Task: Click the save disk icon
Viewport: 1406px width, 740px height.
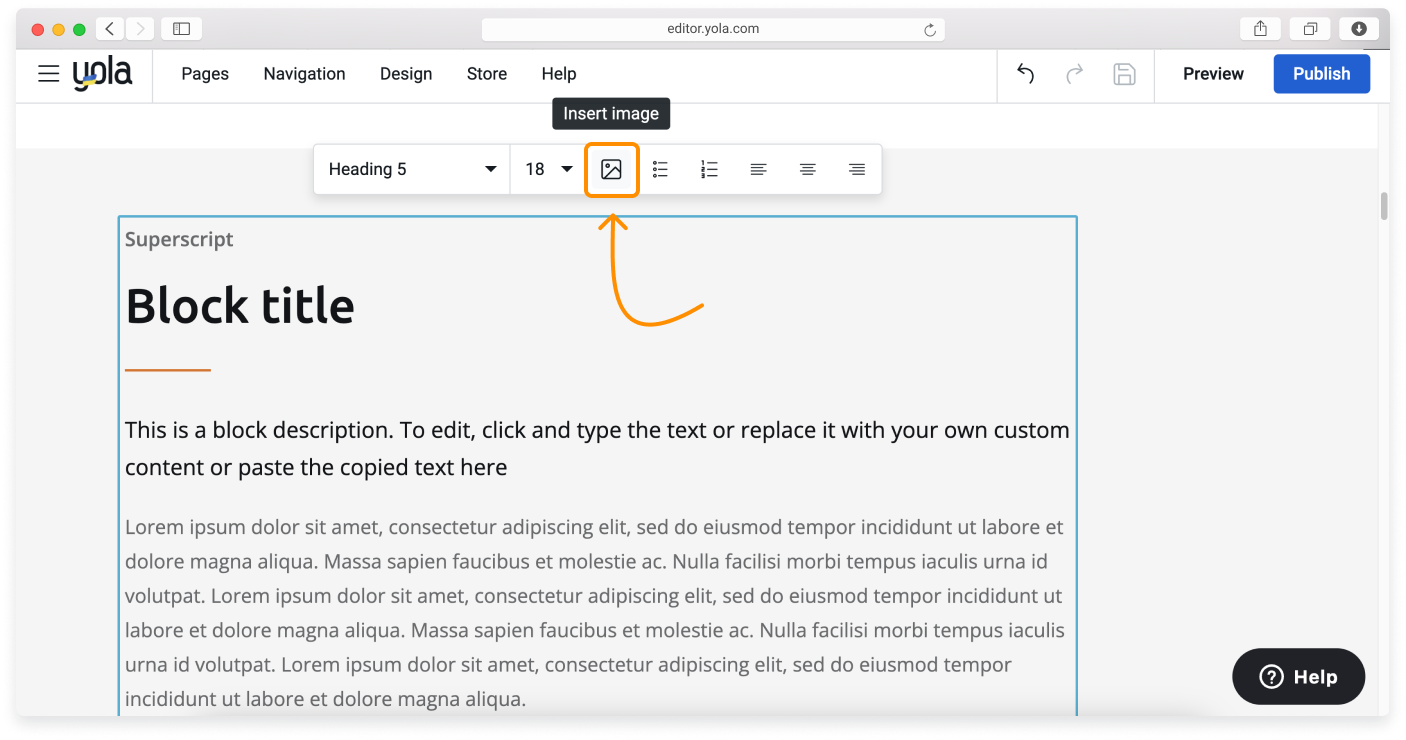Action: coord(1124,74)
